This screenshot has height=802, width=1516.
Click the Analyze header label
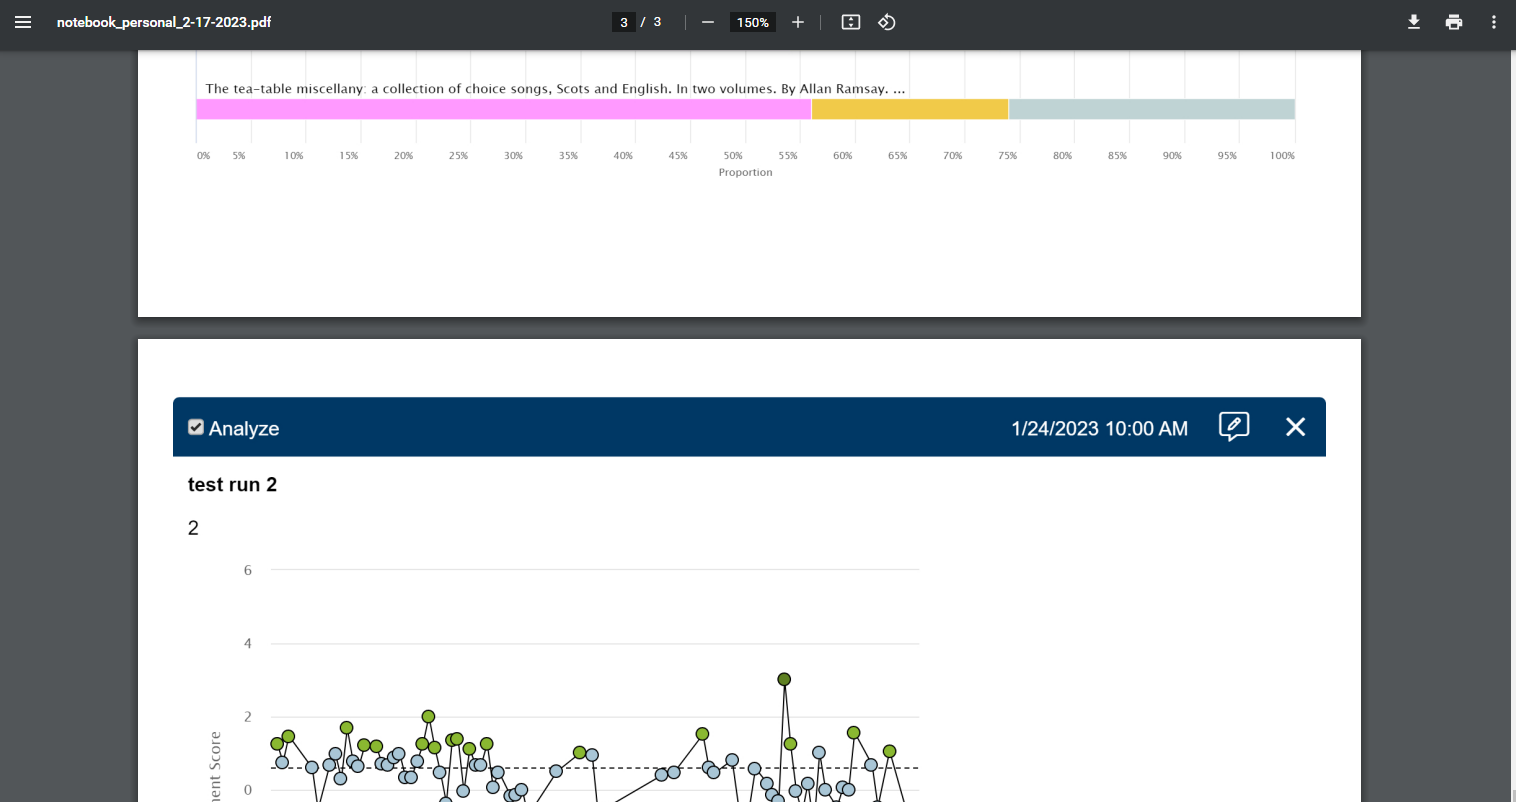pyautogui.click(x=244, y=428)
